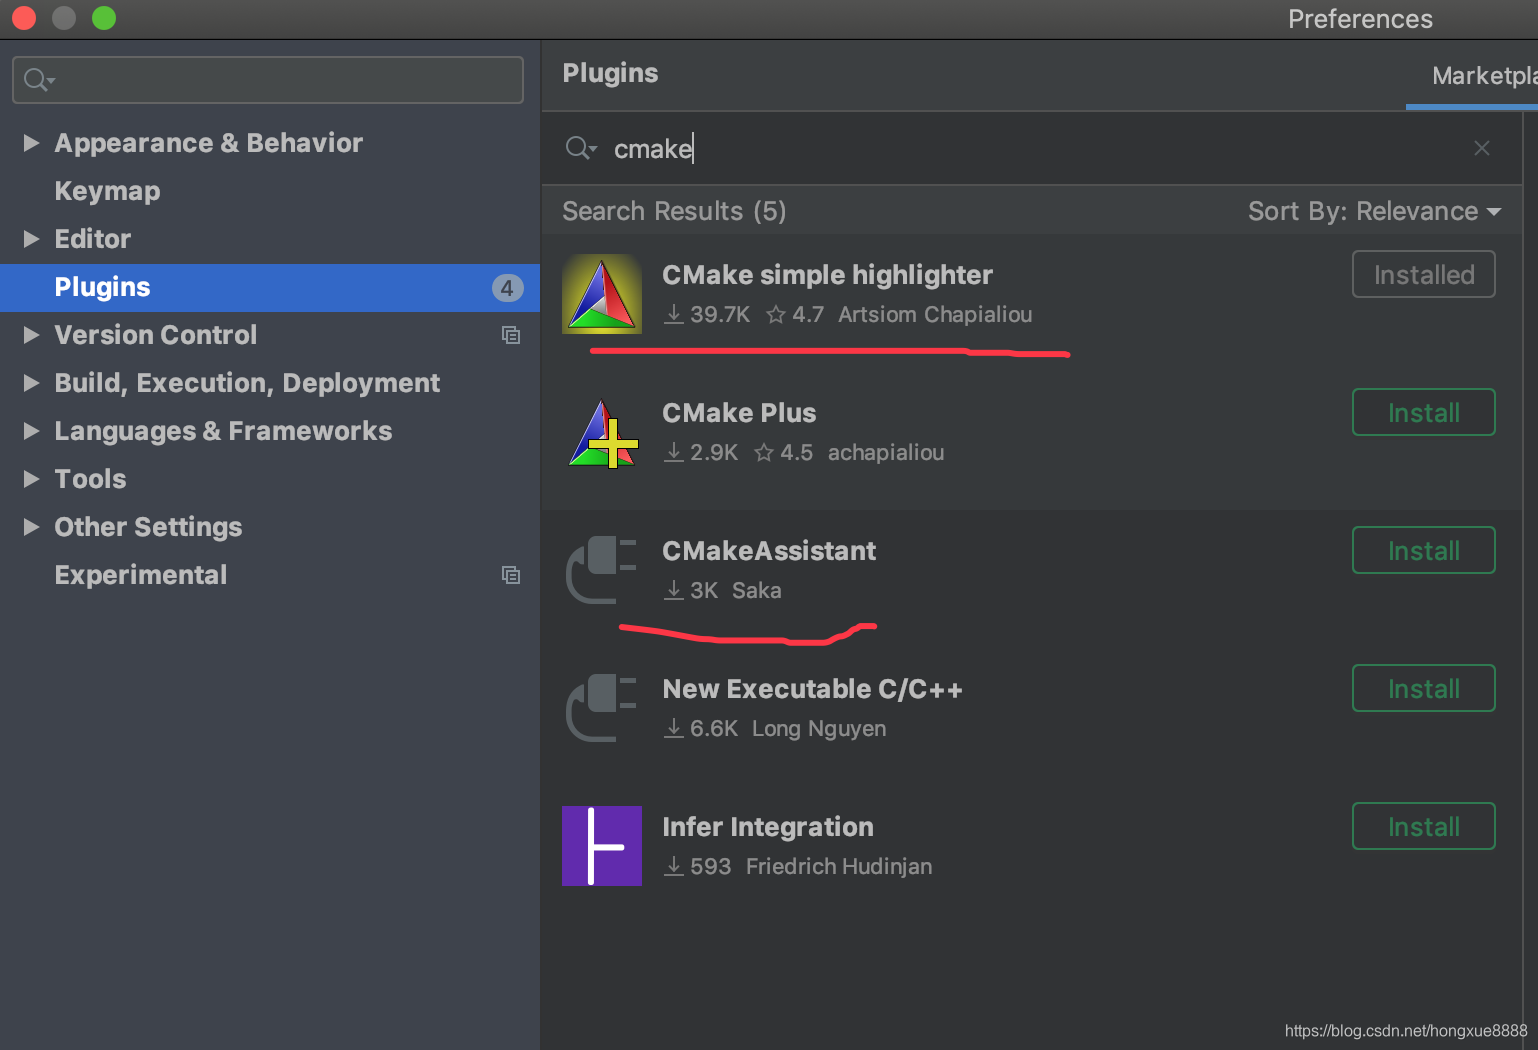
Task: Install the Infer Integration plugin
Action: (1424, 826)
